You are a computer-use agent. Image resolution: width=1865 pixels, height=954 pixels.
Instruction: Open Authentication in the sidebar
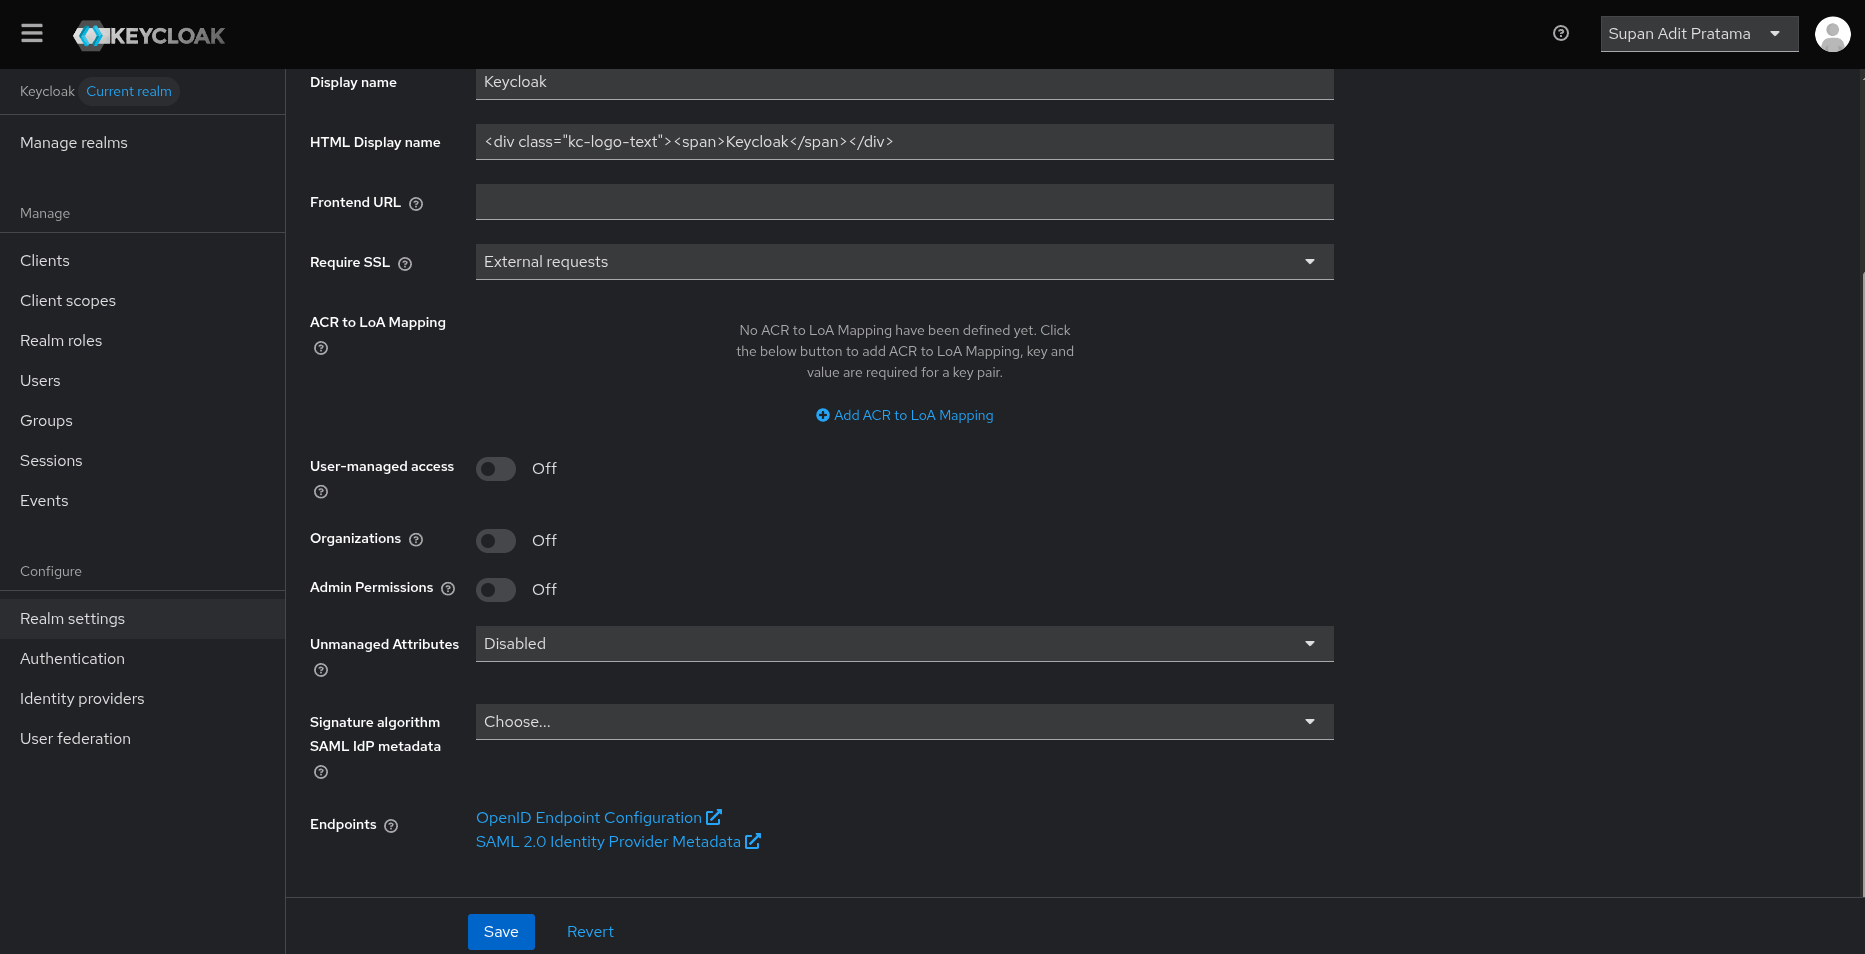(142, 659)
